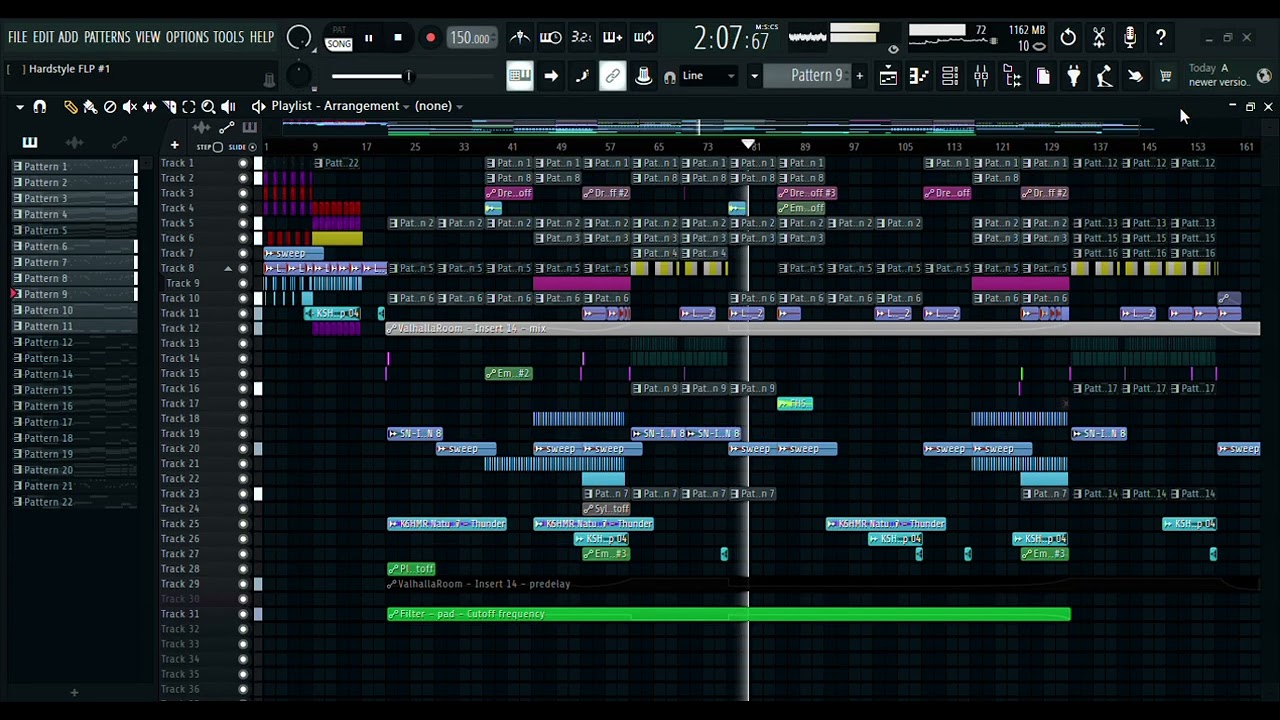Toggle the recording countdown 3.2.1 button
The height and width of the screenshot is (720, 1280).
pyautogui.click(x=582, y=38)
